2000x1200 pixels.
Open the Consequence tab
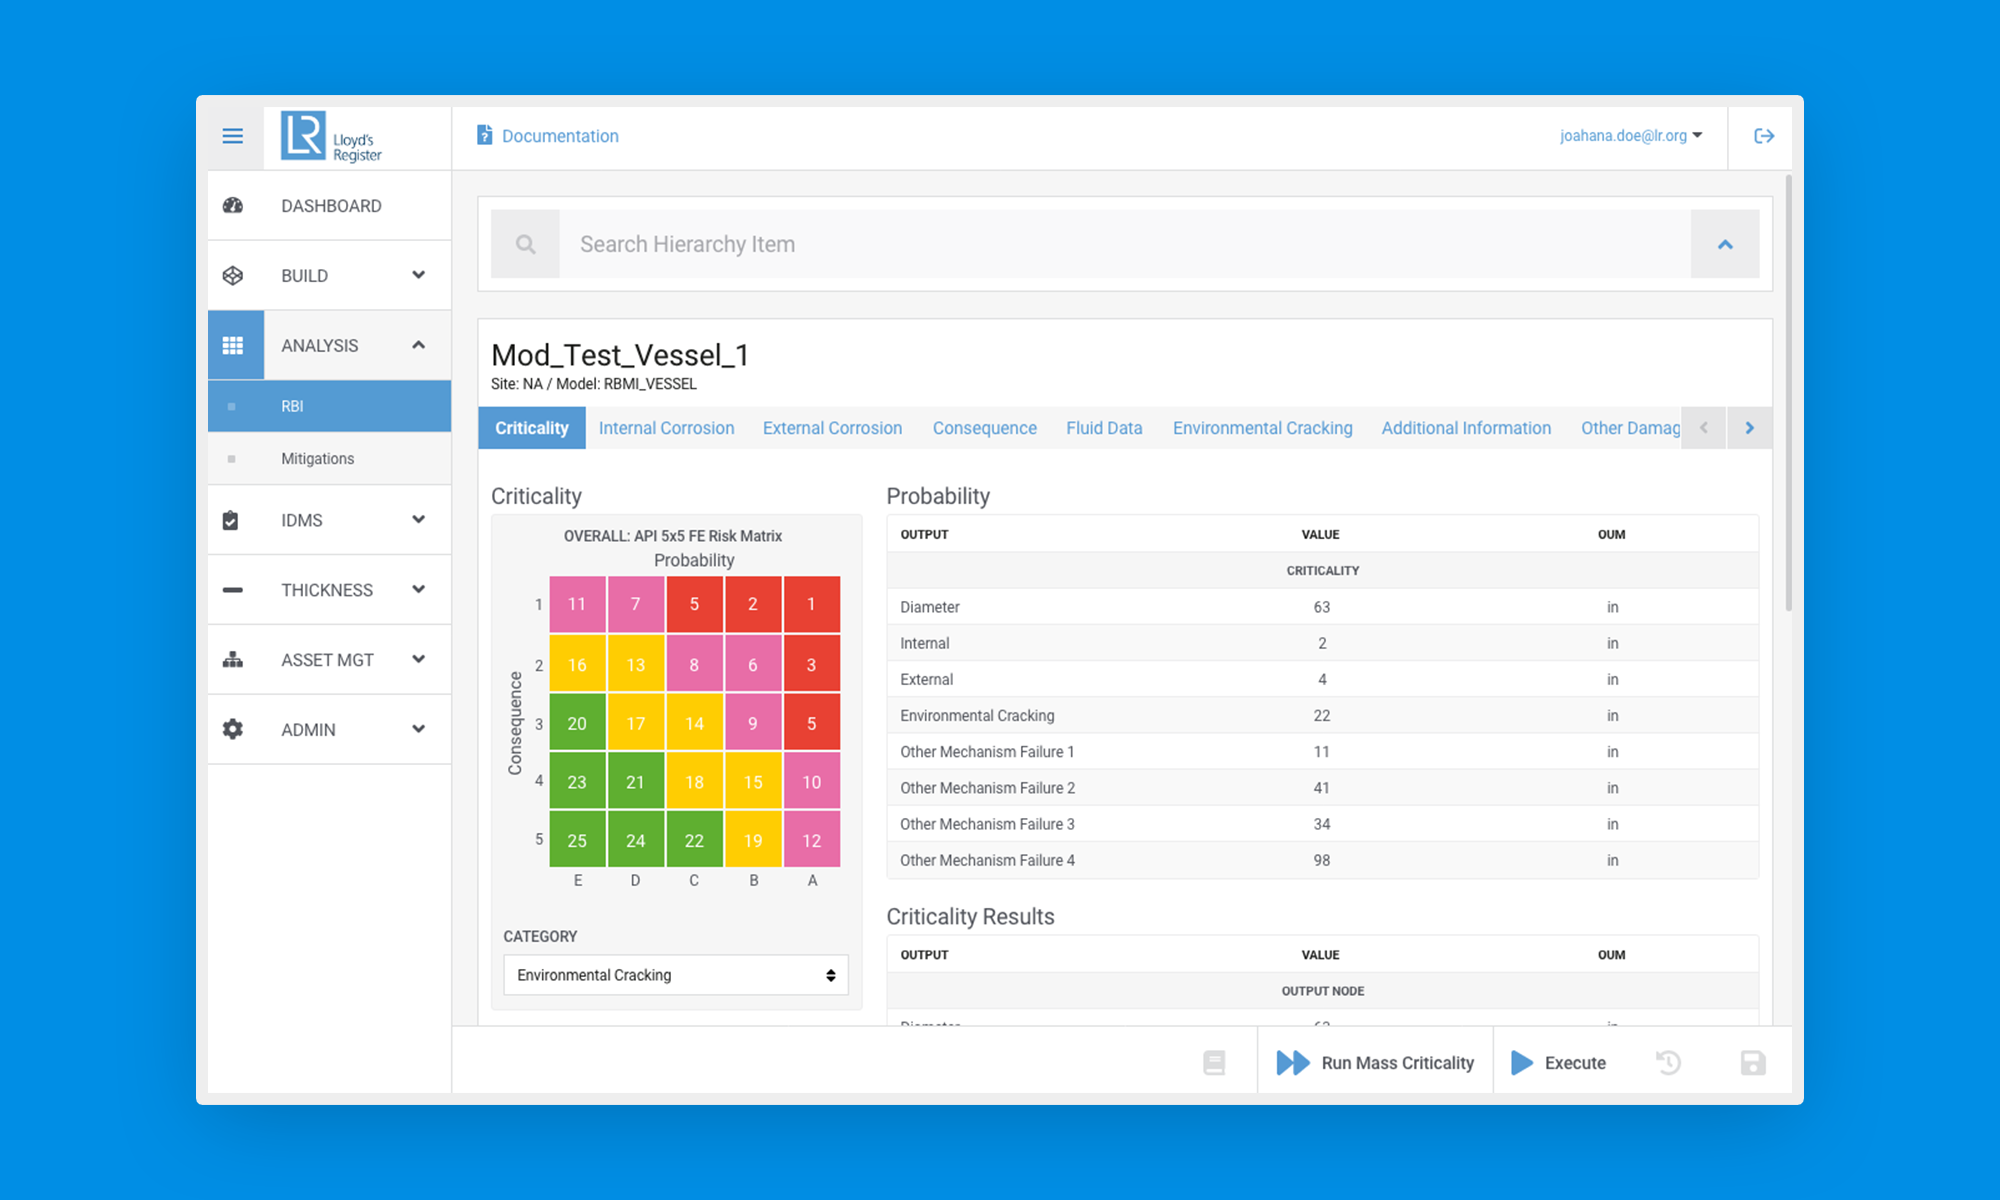985,428
